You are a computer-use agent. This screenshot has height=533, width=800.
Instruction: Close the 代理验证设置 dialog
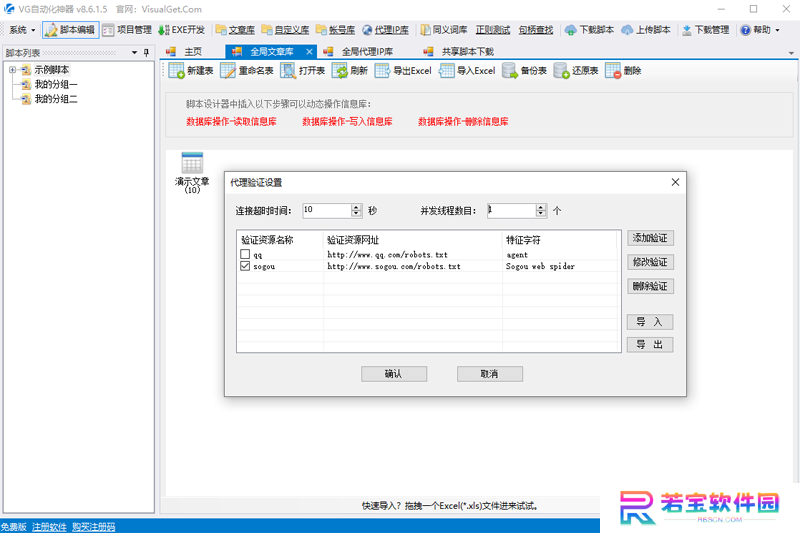[675, 182]
